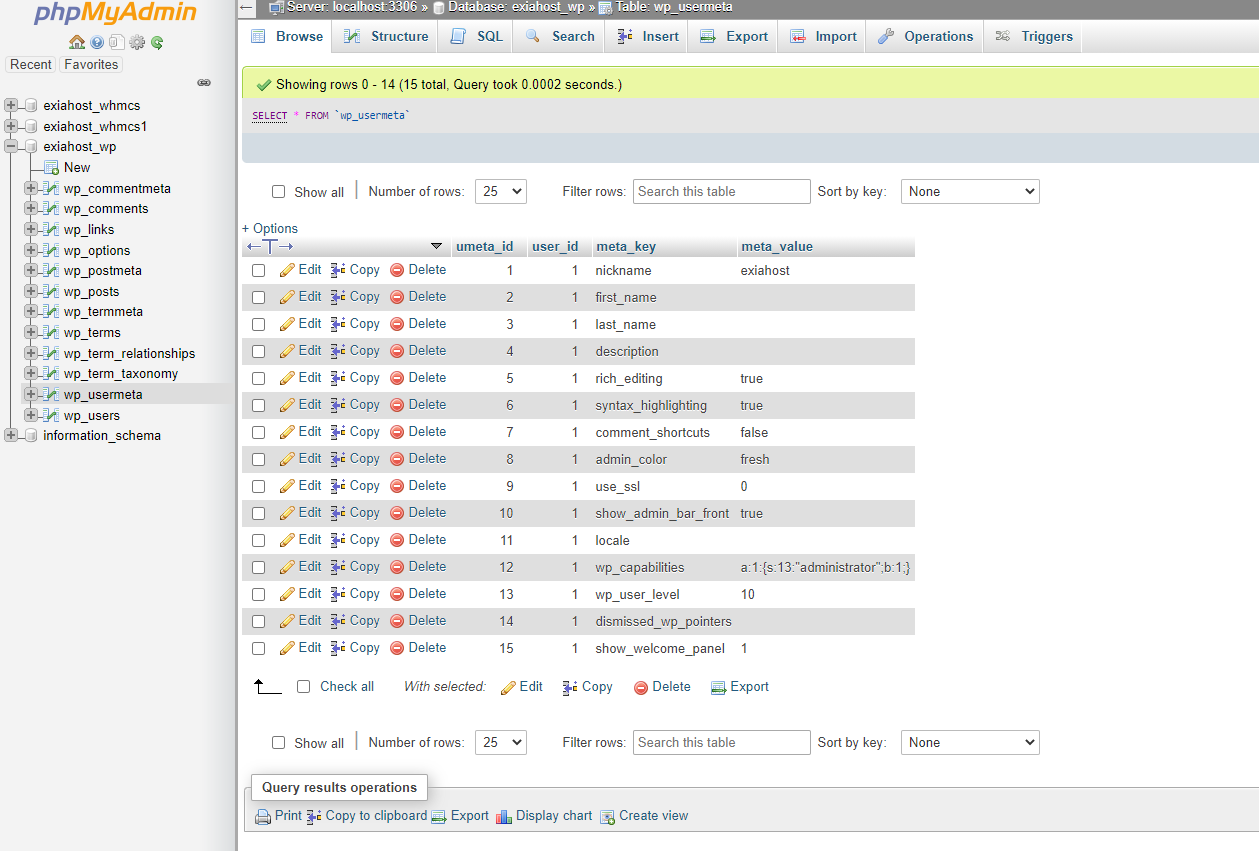
Task: Click Copy to clipboard icon
Action: tap(314, 816)
